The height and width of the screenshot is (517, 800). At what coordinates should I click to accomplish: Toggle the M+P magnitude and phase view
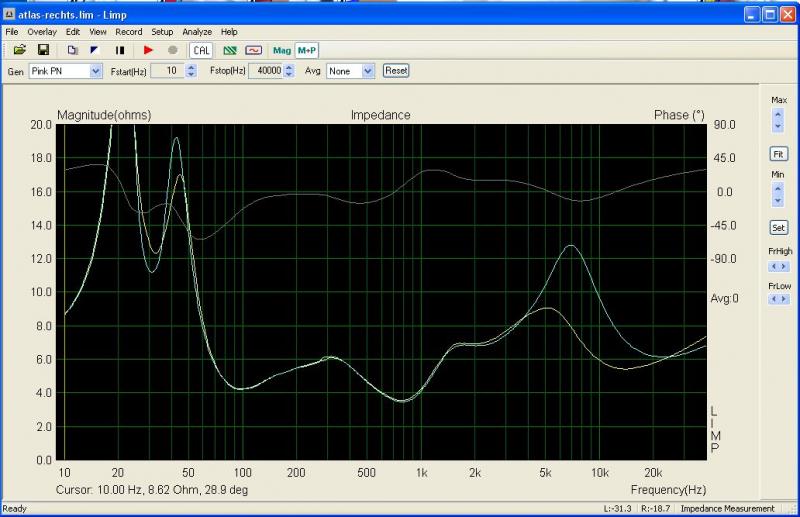pyautogui.click(x=307, y=49)
